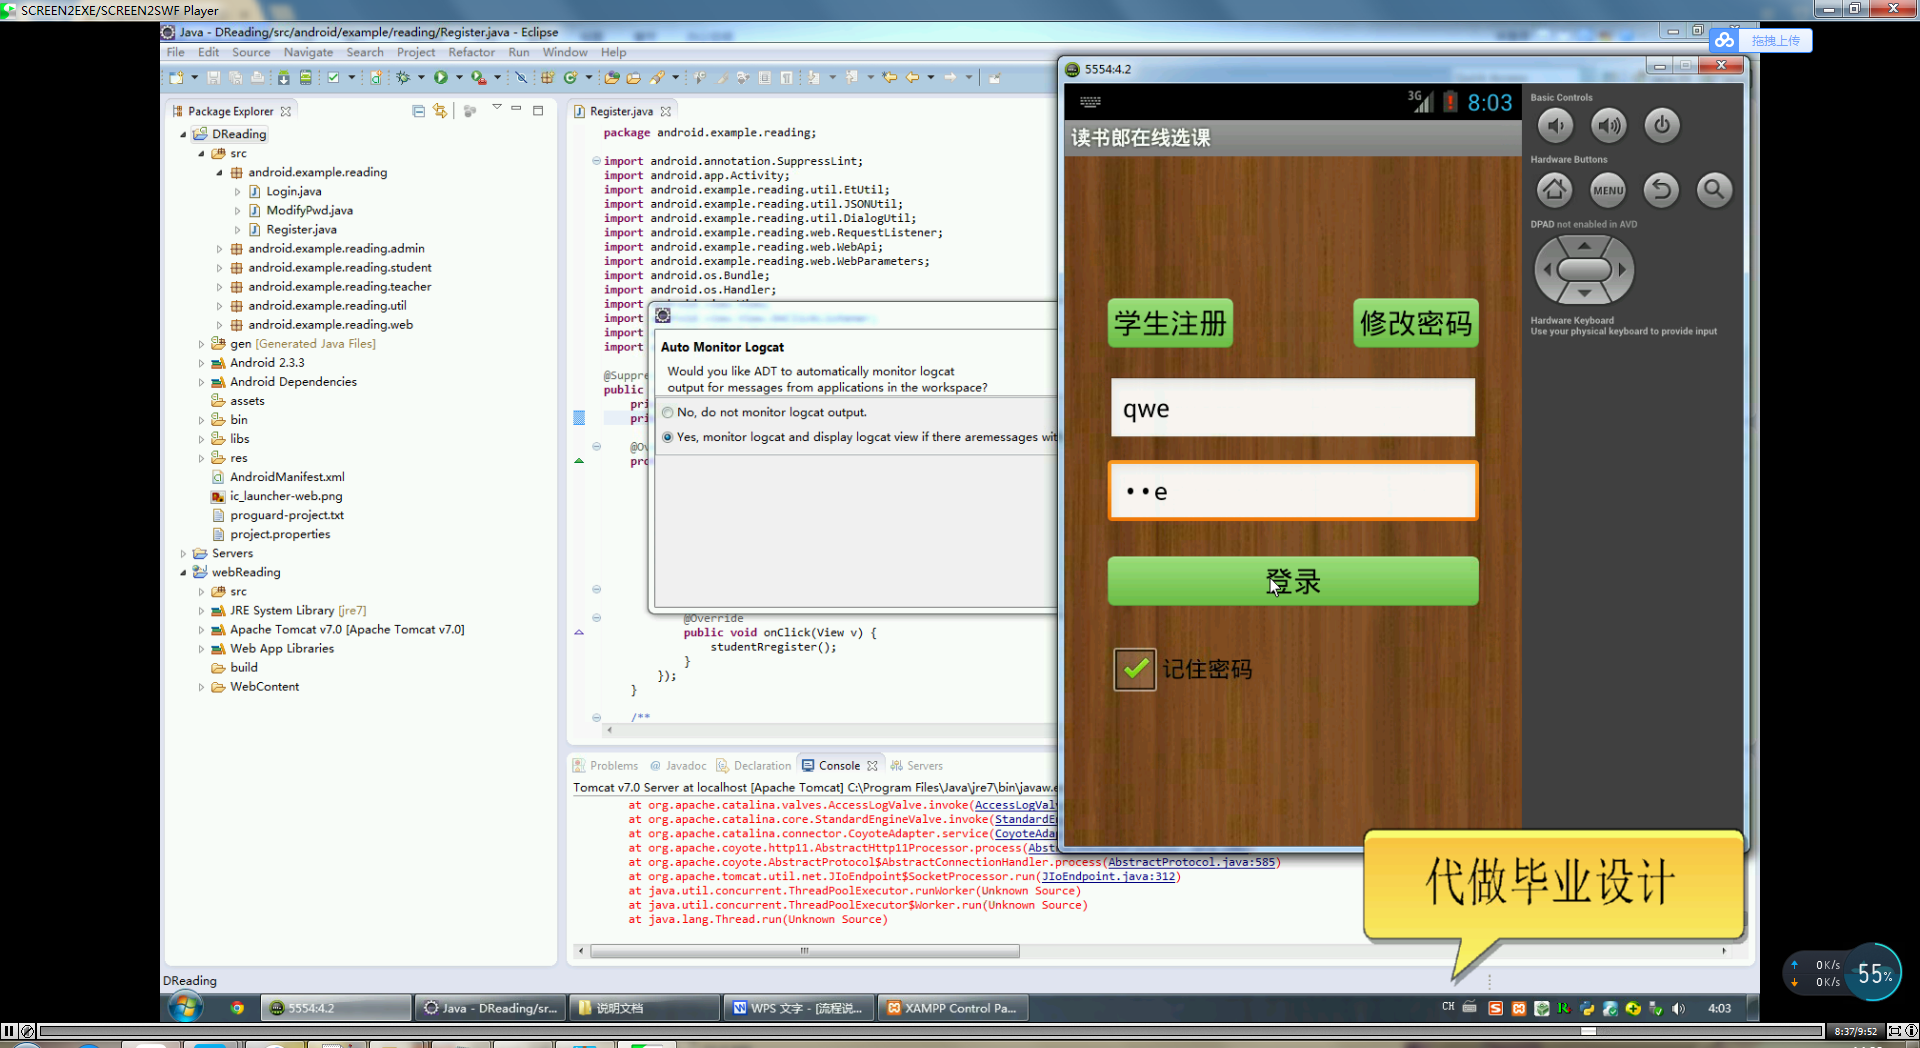Click the emulator MENU hardware button
The height and width of the screenshot is (1048, 1920).
1608,190
